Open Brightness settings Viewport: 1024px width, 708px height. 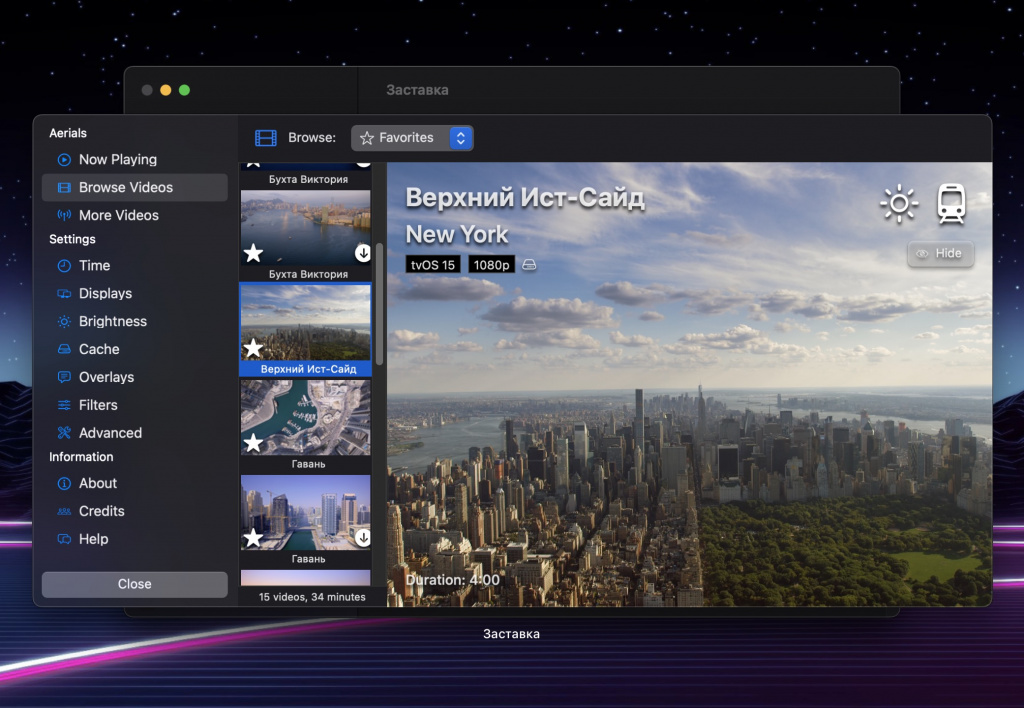pos(134,321)
